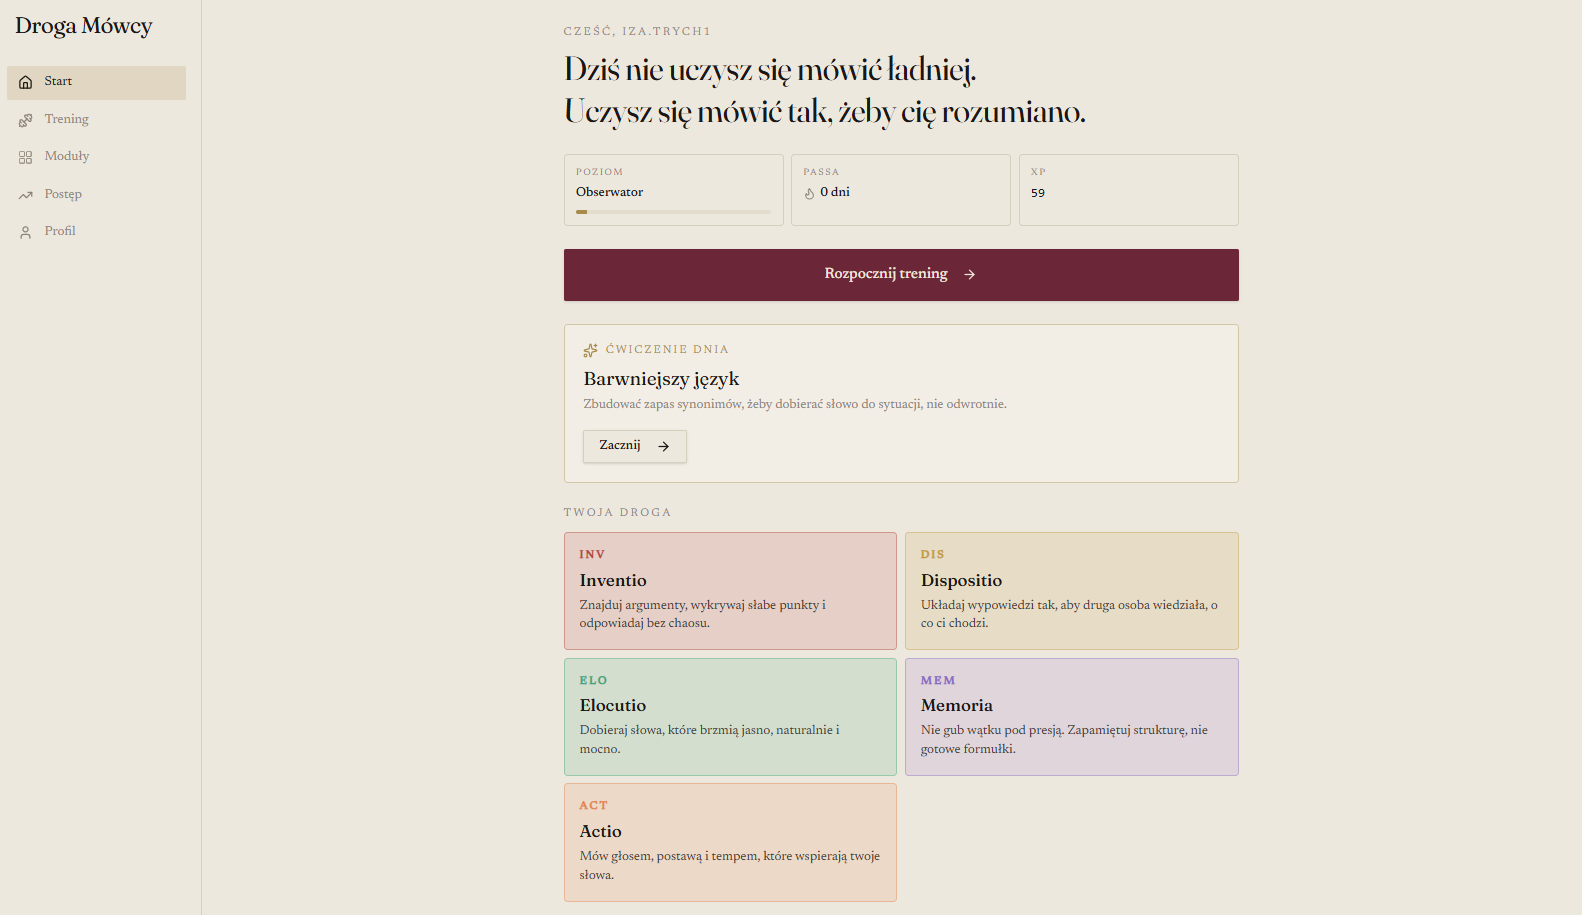This screenshot has width=1582, height=915.
Task: Open the Actio module card
Action: (730, 843)
